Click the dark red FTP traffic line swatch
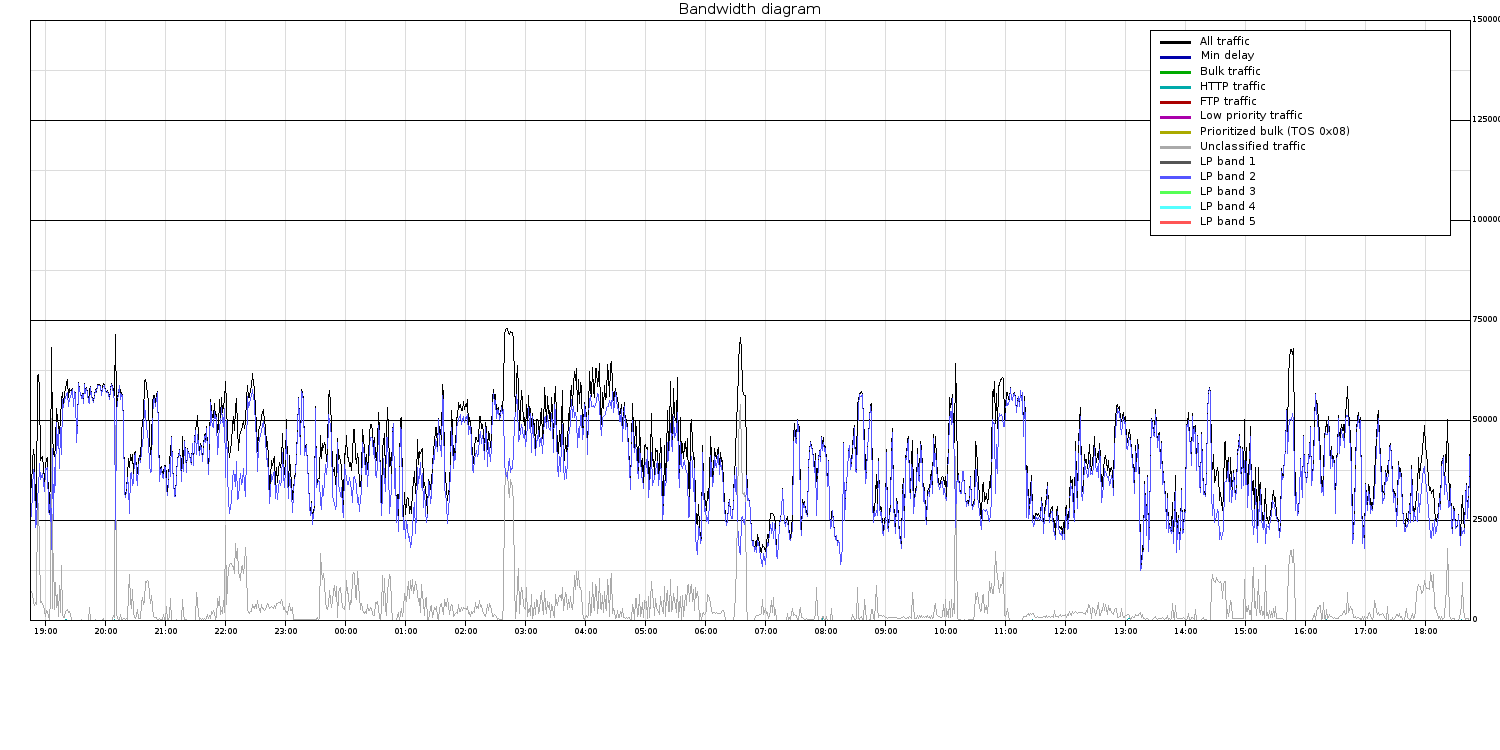 [1175, 102]
